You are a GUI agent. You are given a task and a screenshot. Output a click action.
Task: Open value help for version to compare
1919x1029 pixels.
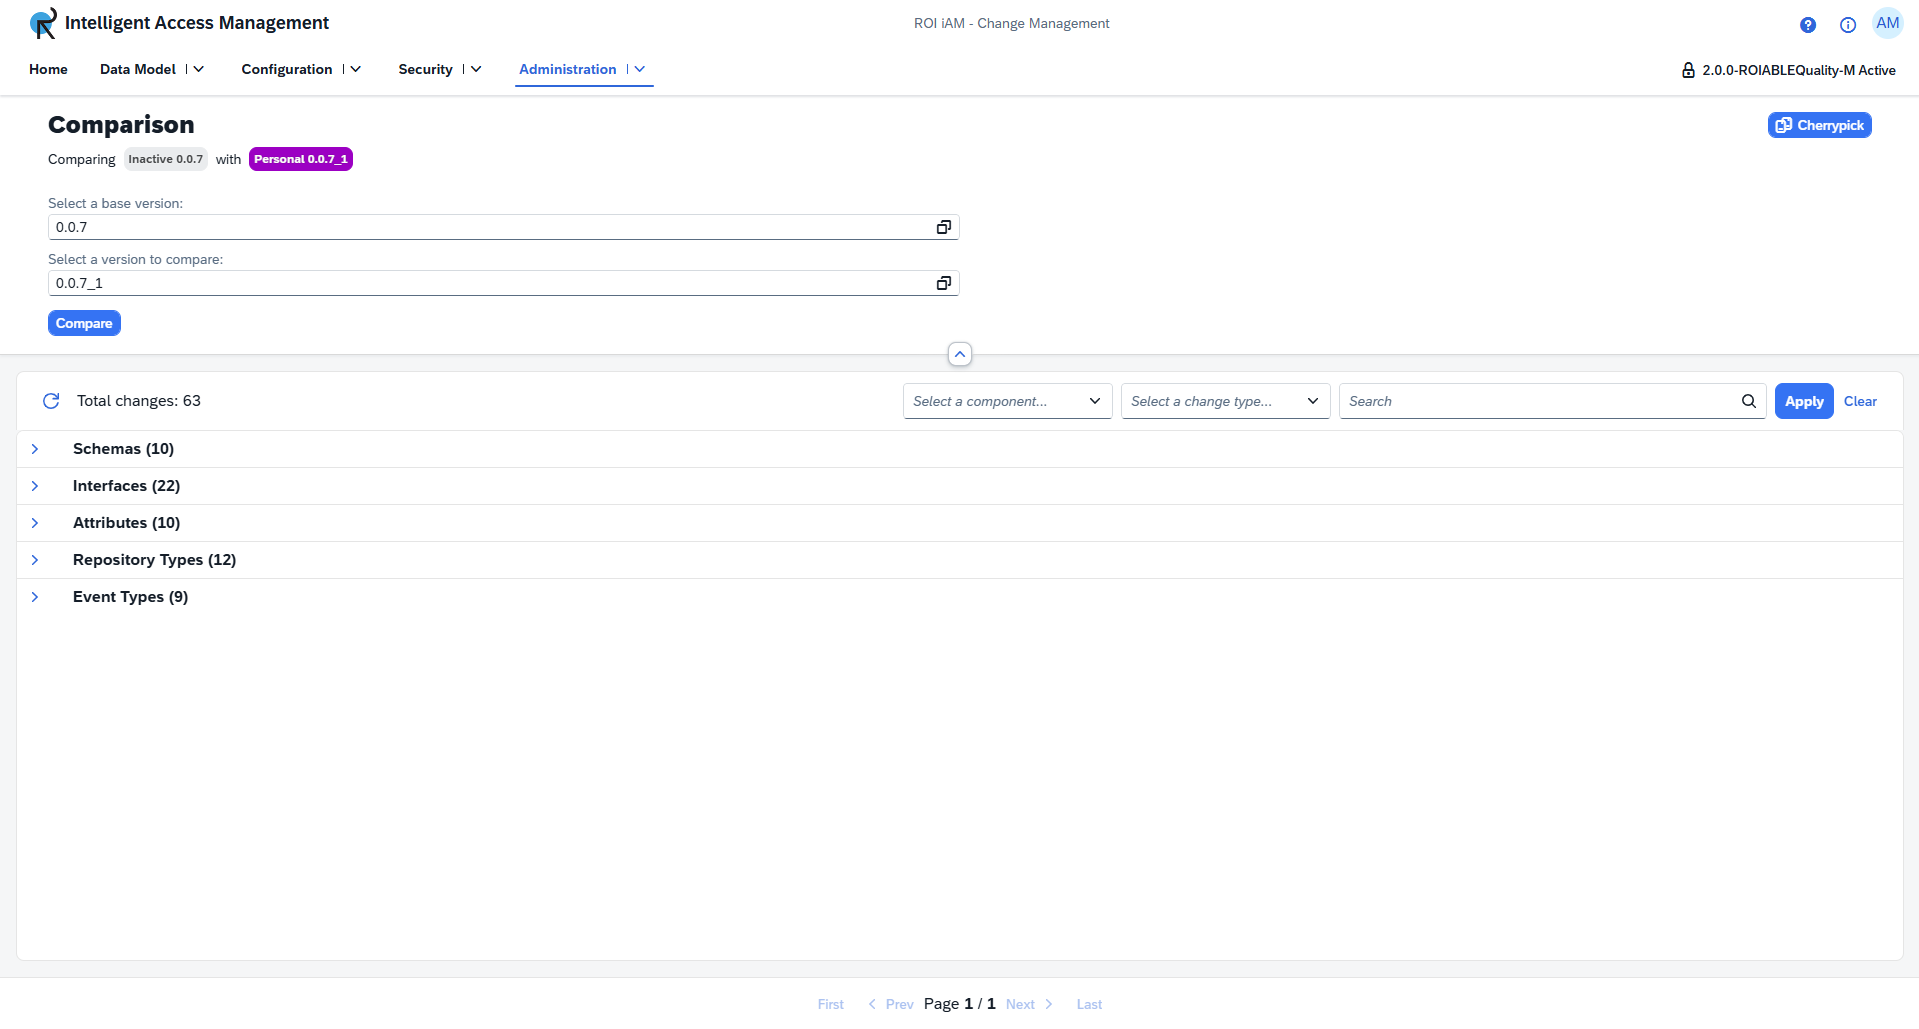tap(943, 283)
